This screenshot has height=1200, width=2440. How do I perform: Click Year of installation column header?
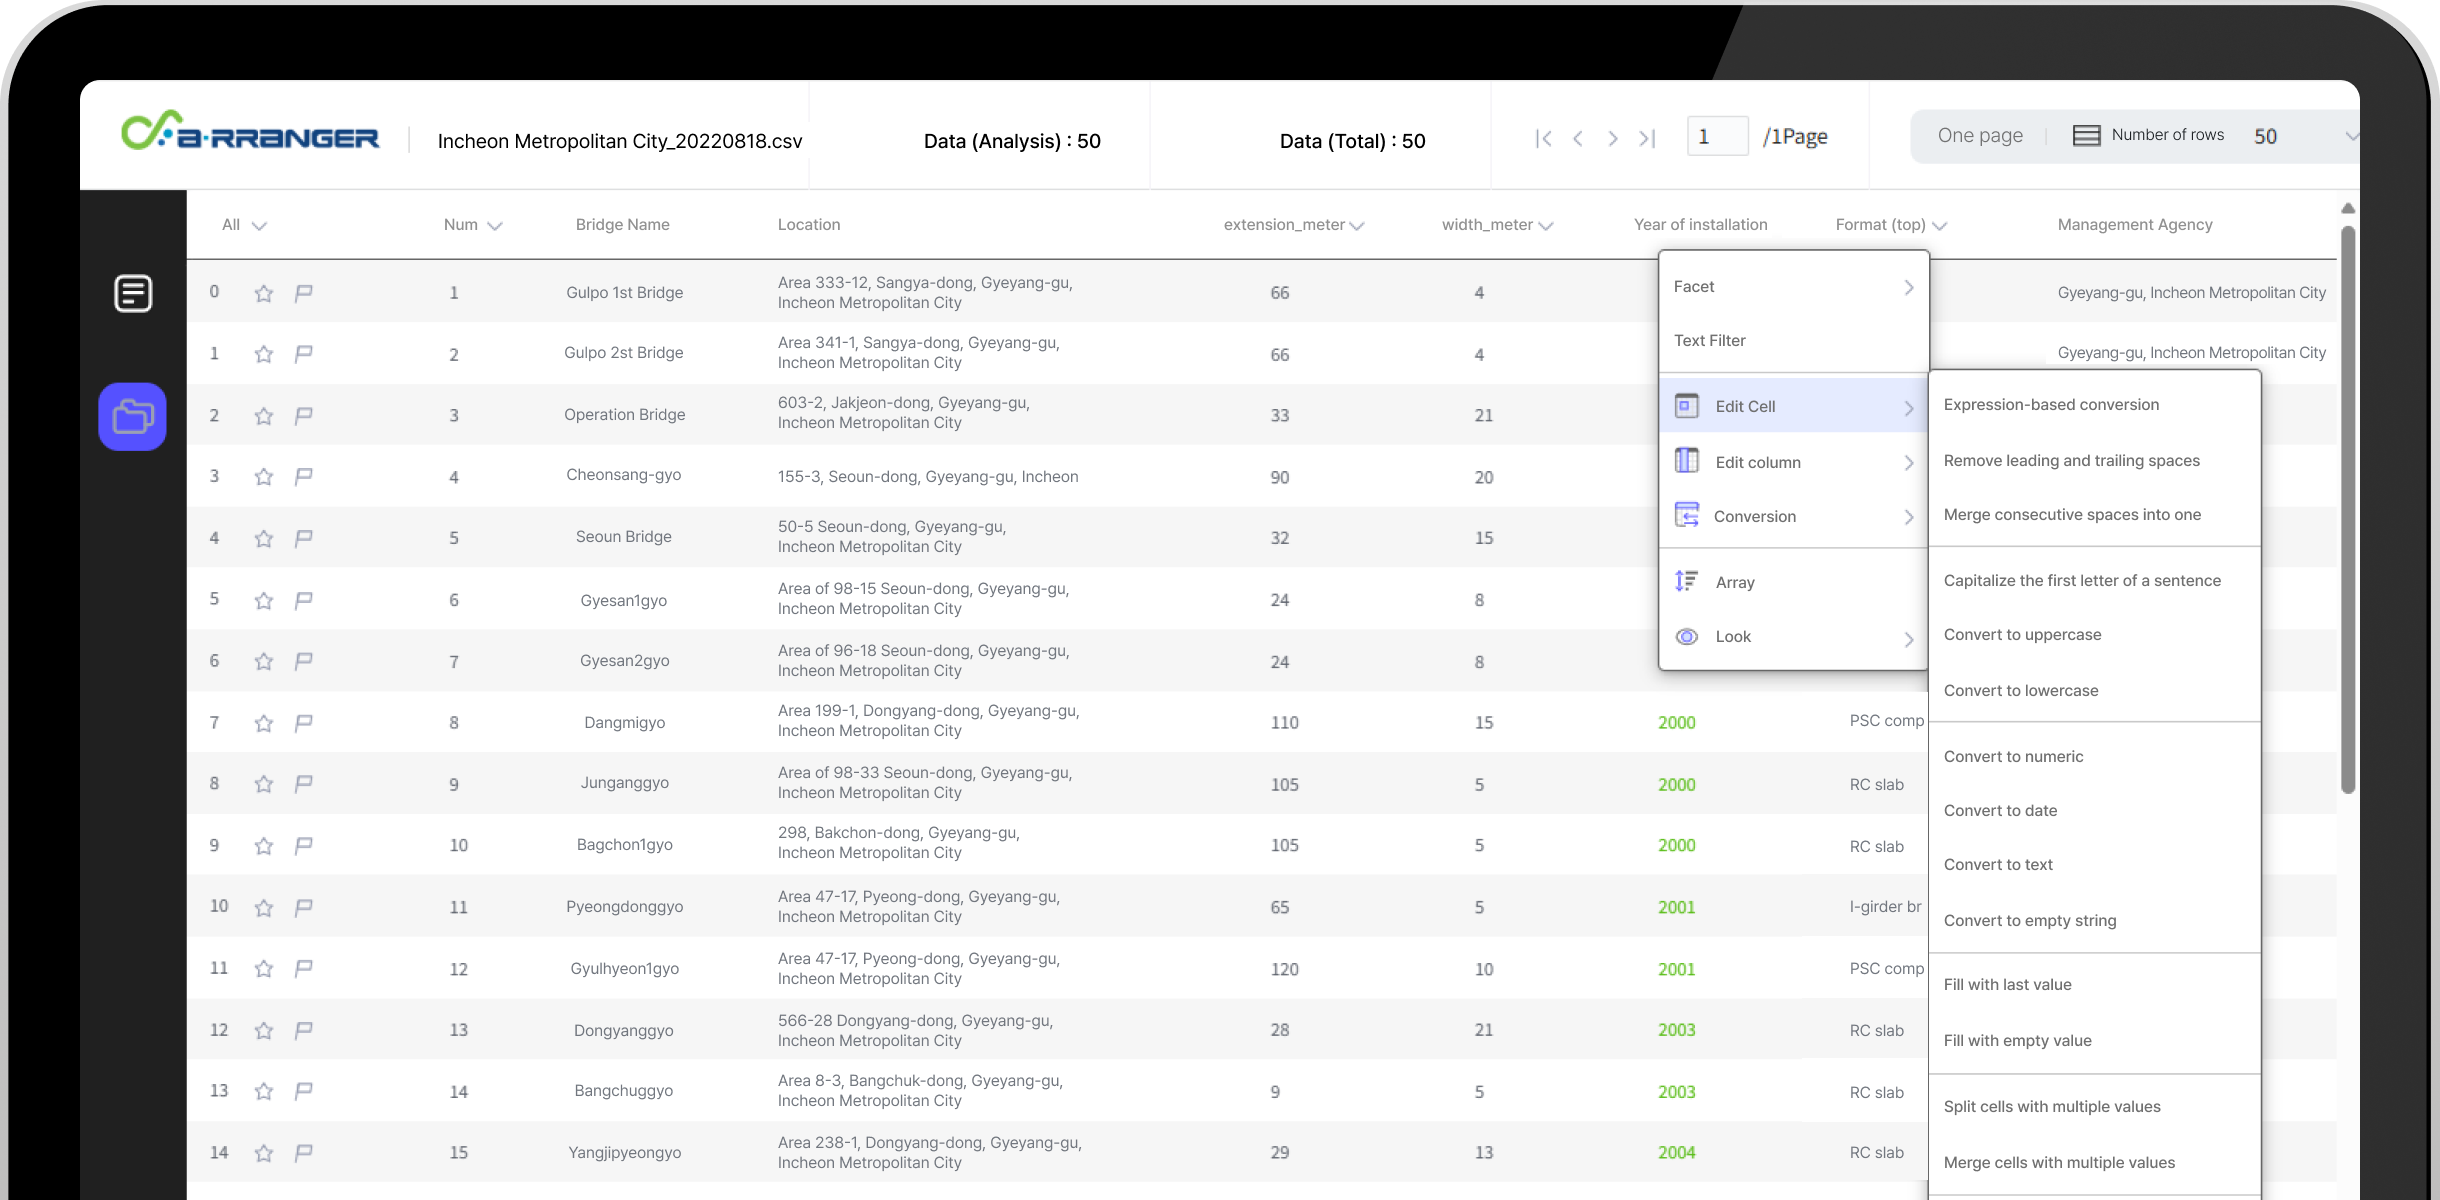pos(1700,225)
